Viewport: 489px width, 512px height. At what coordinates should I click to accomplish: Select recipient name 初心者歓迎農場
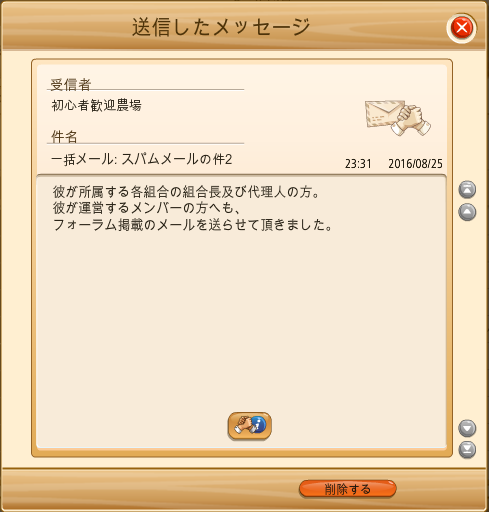point(96,105)
